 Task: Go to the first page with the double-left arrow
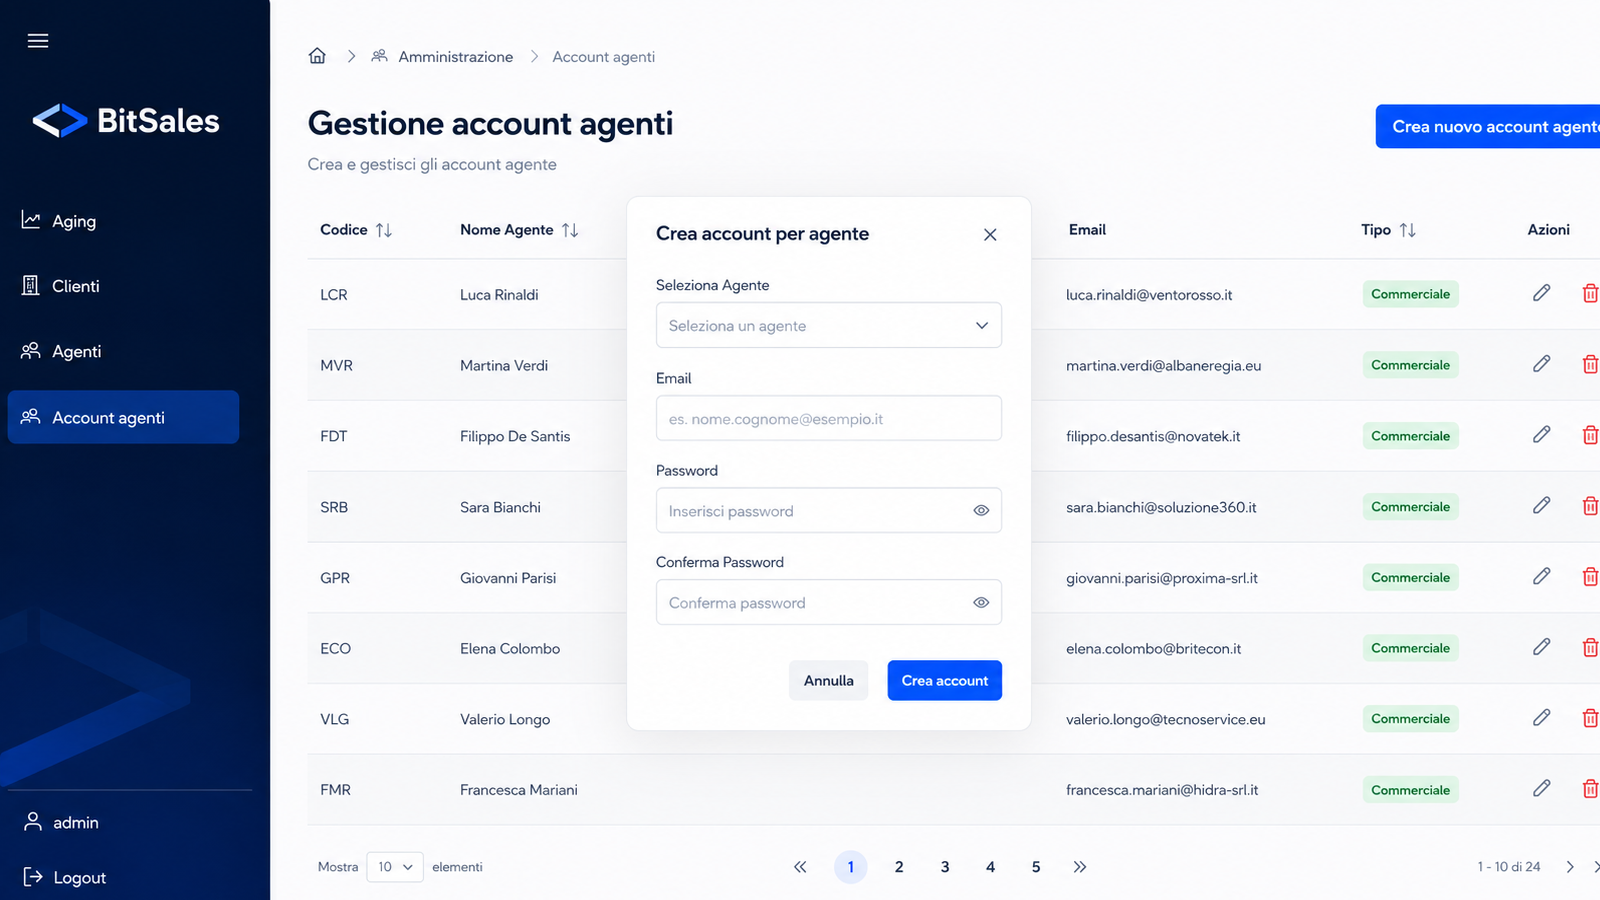click(x=800, y=867)
